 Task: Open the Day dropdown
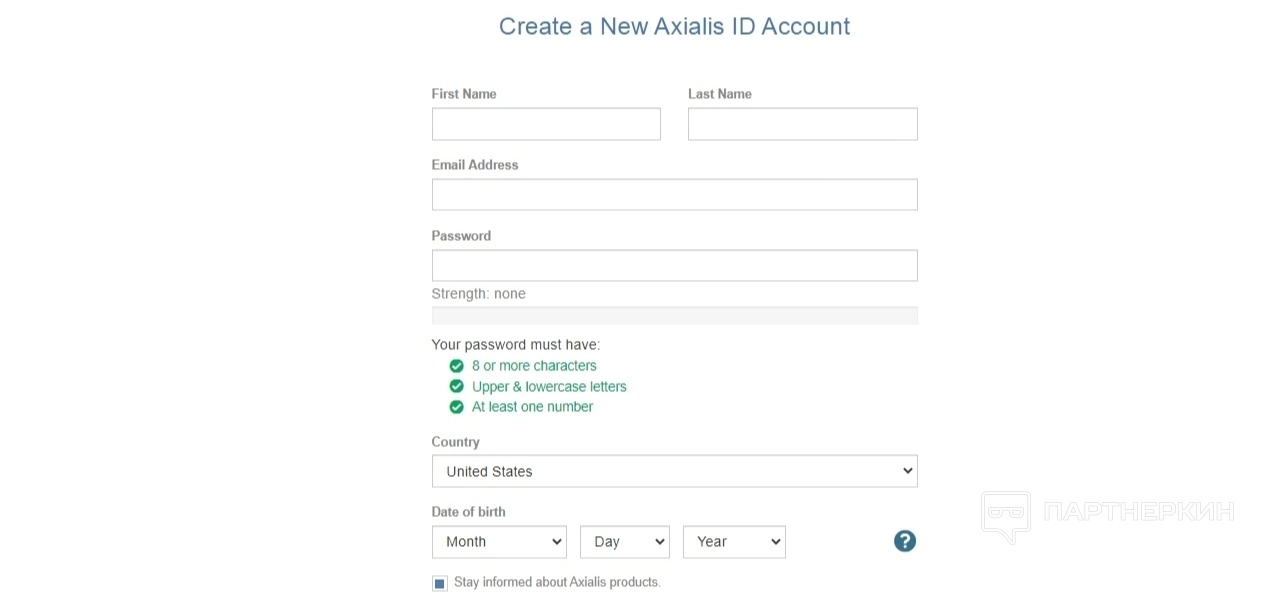[x=624, y=541]
